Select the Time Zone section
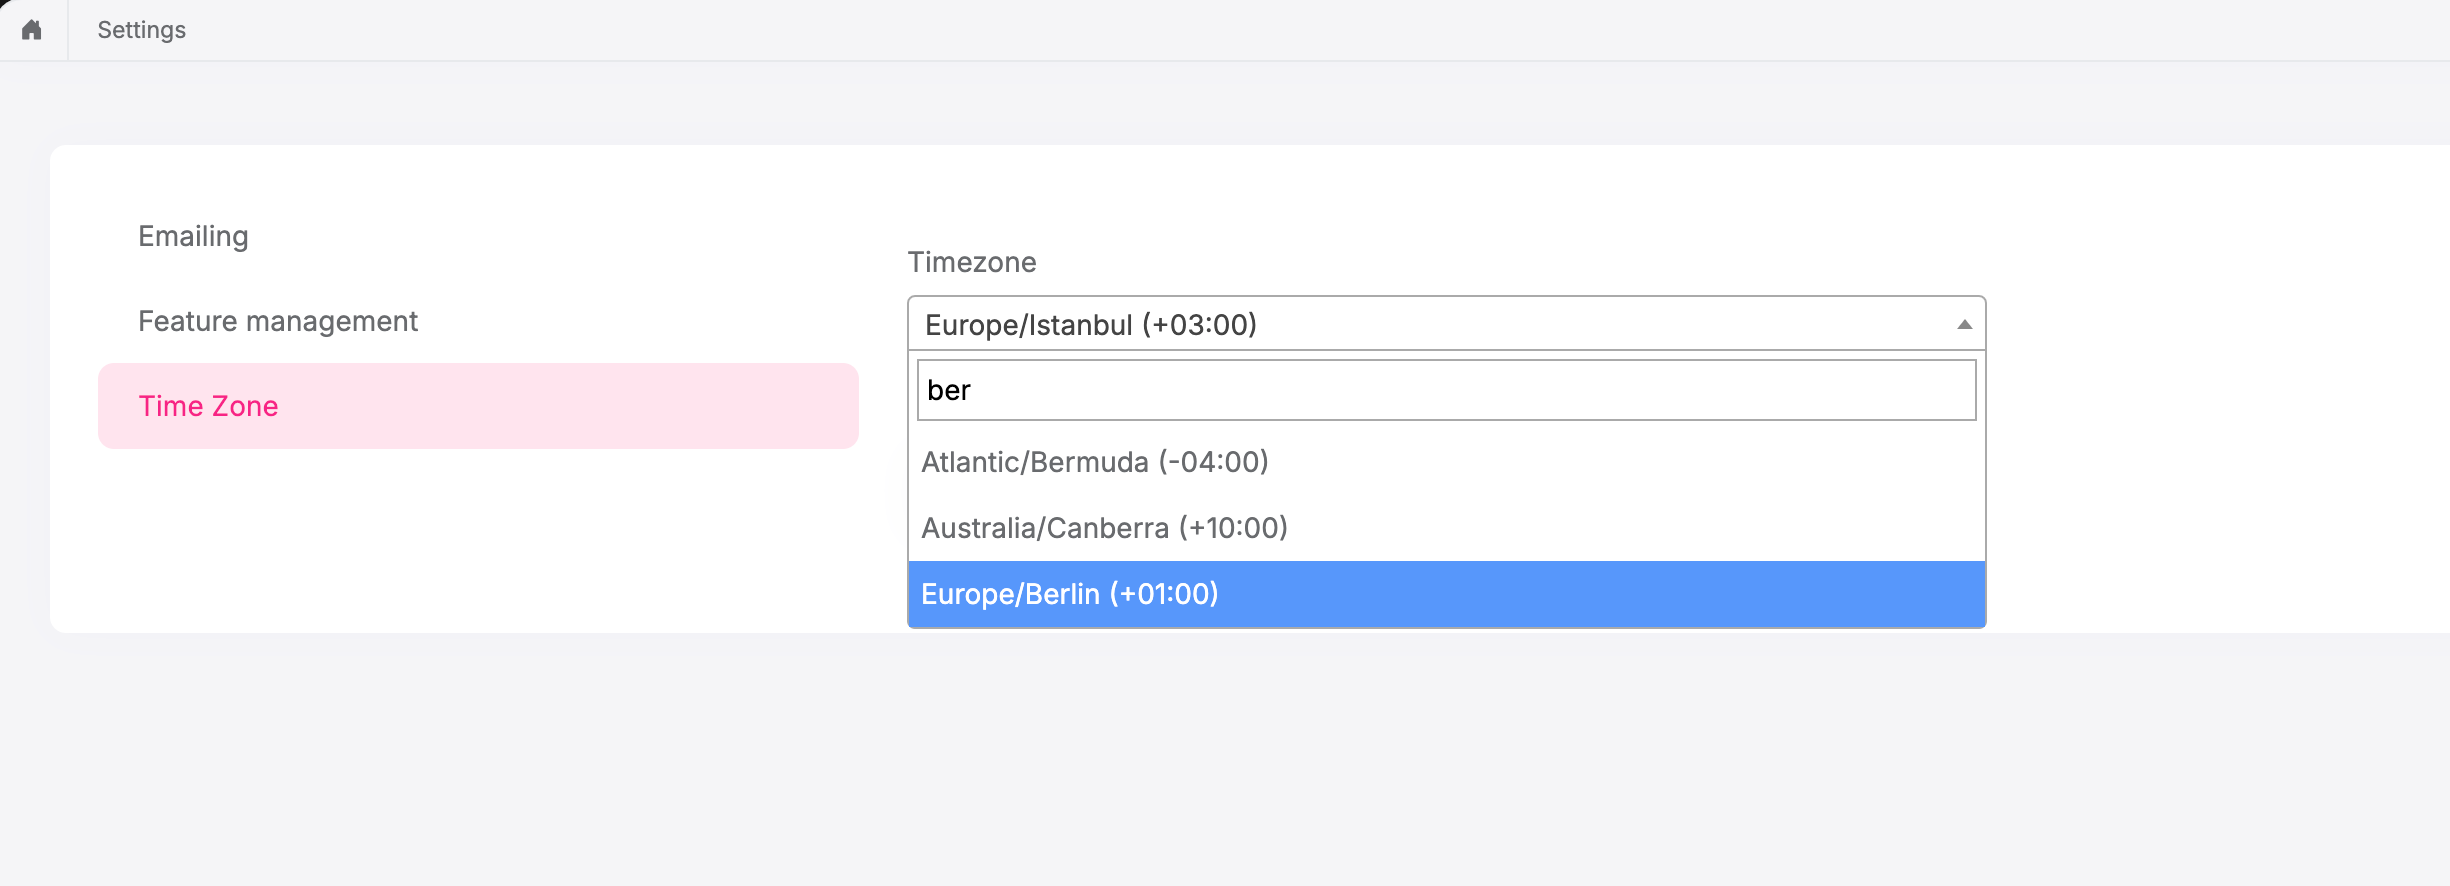 coord(208,406)
